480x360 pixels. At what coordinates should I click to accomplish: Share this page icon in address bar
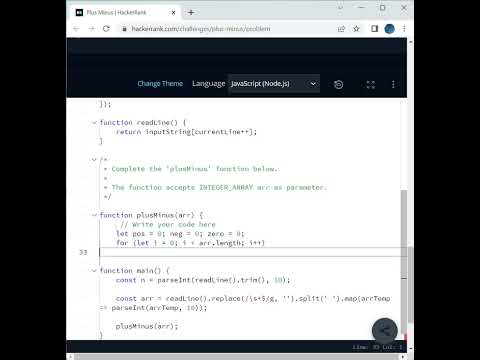click(x=341, y=29)
